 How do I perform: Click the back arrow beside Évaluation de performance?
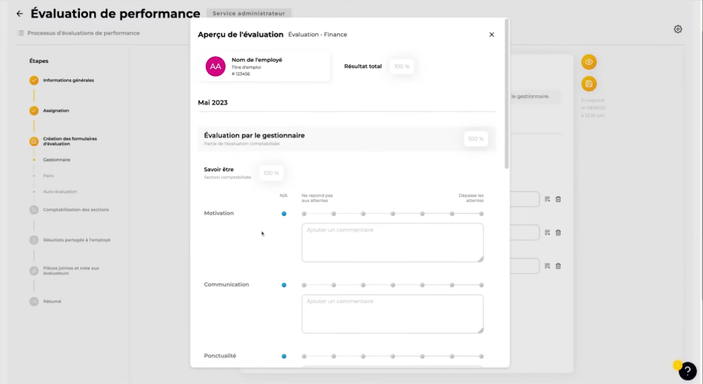click(x=19, y=13)
